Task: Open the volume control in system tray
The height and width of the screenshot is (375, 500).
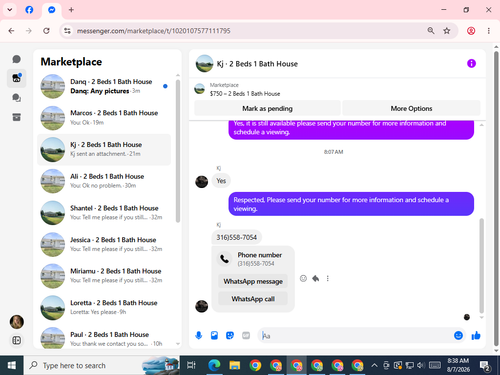Action: (421, 366)
